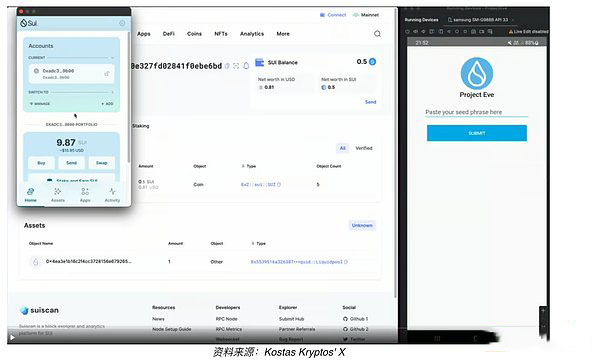Open Activity tab in Sui wallet

(112, 195)
